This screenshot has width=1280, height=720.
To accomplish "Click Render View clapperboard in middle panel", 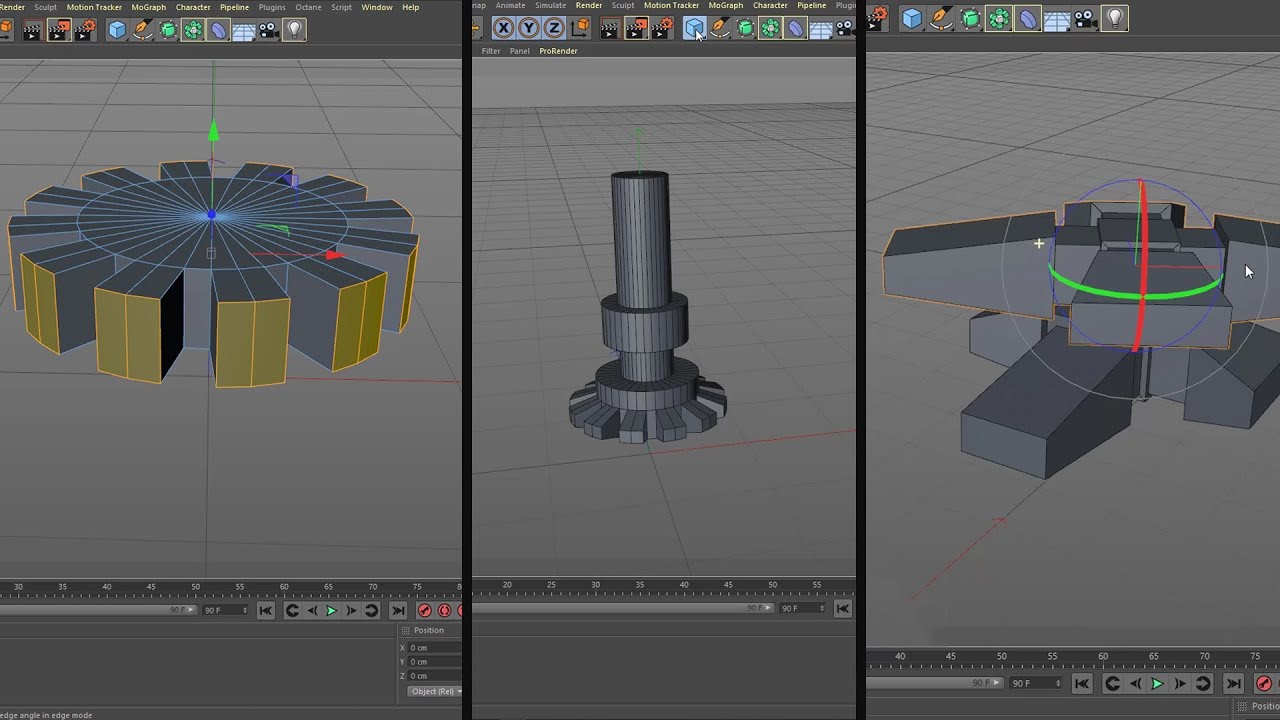I will (609, 28).
